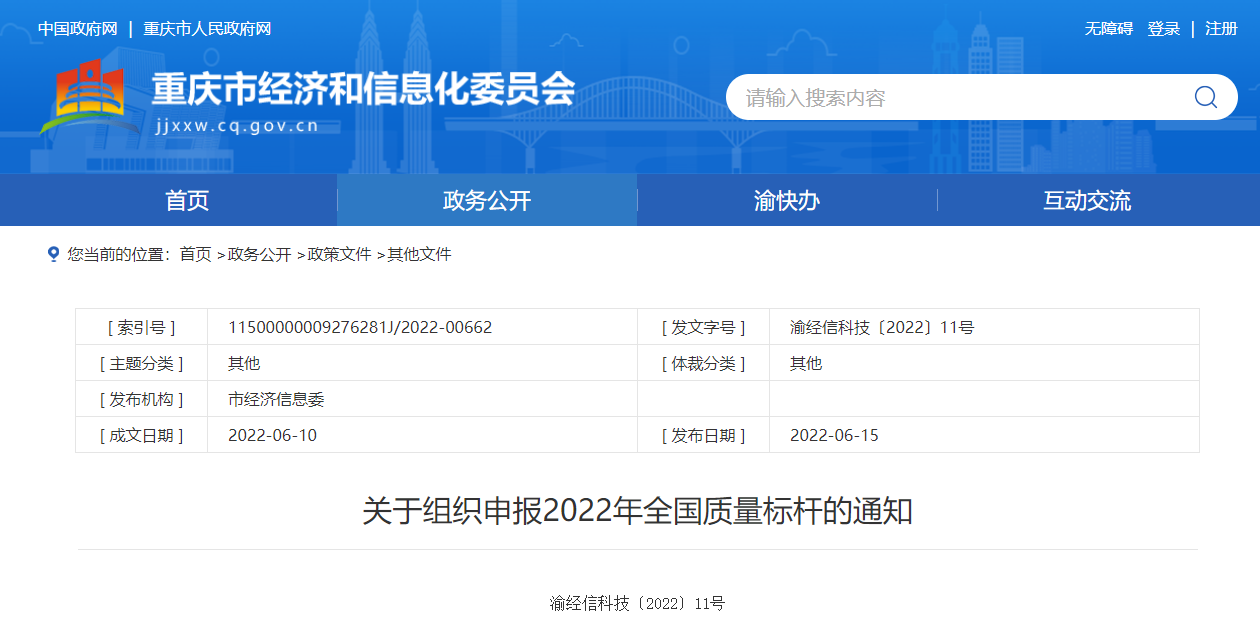Enable 无障碍 accessibility mode
1260x636 pixels.
click(1109, 28)
